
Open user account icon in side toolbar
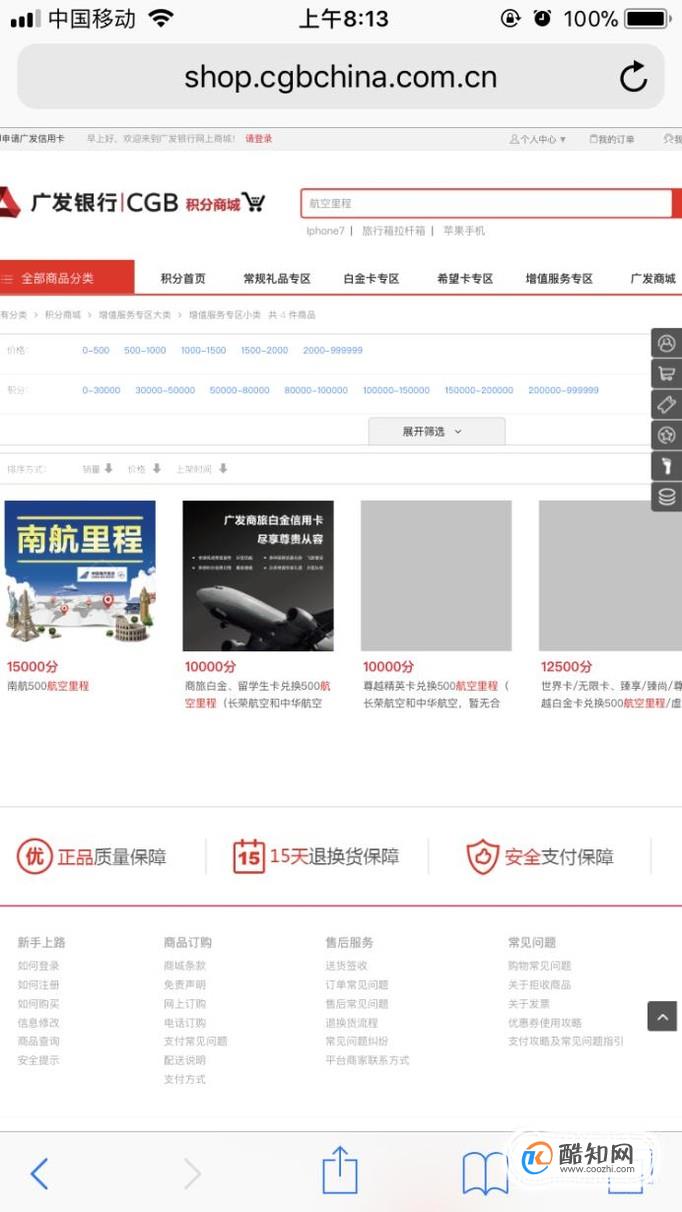666,344
